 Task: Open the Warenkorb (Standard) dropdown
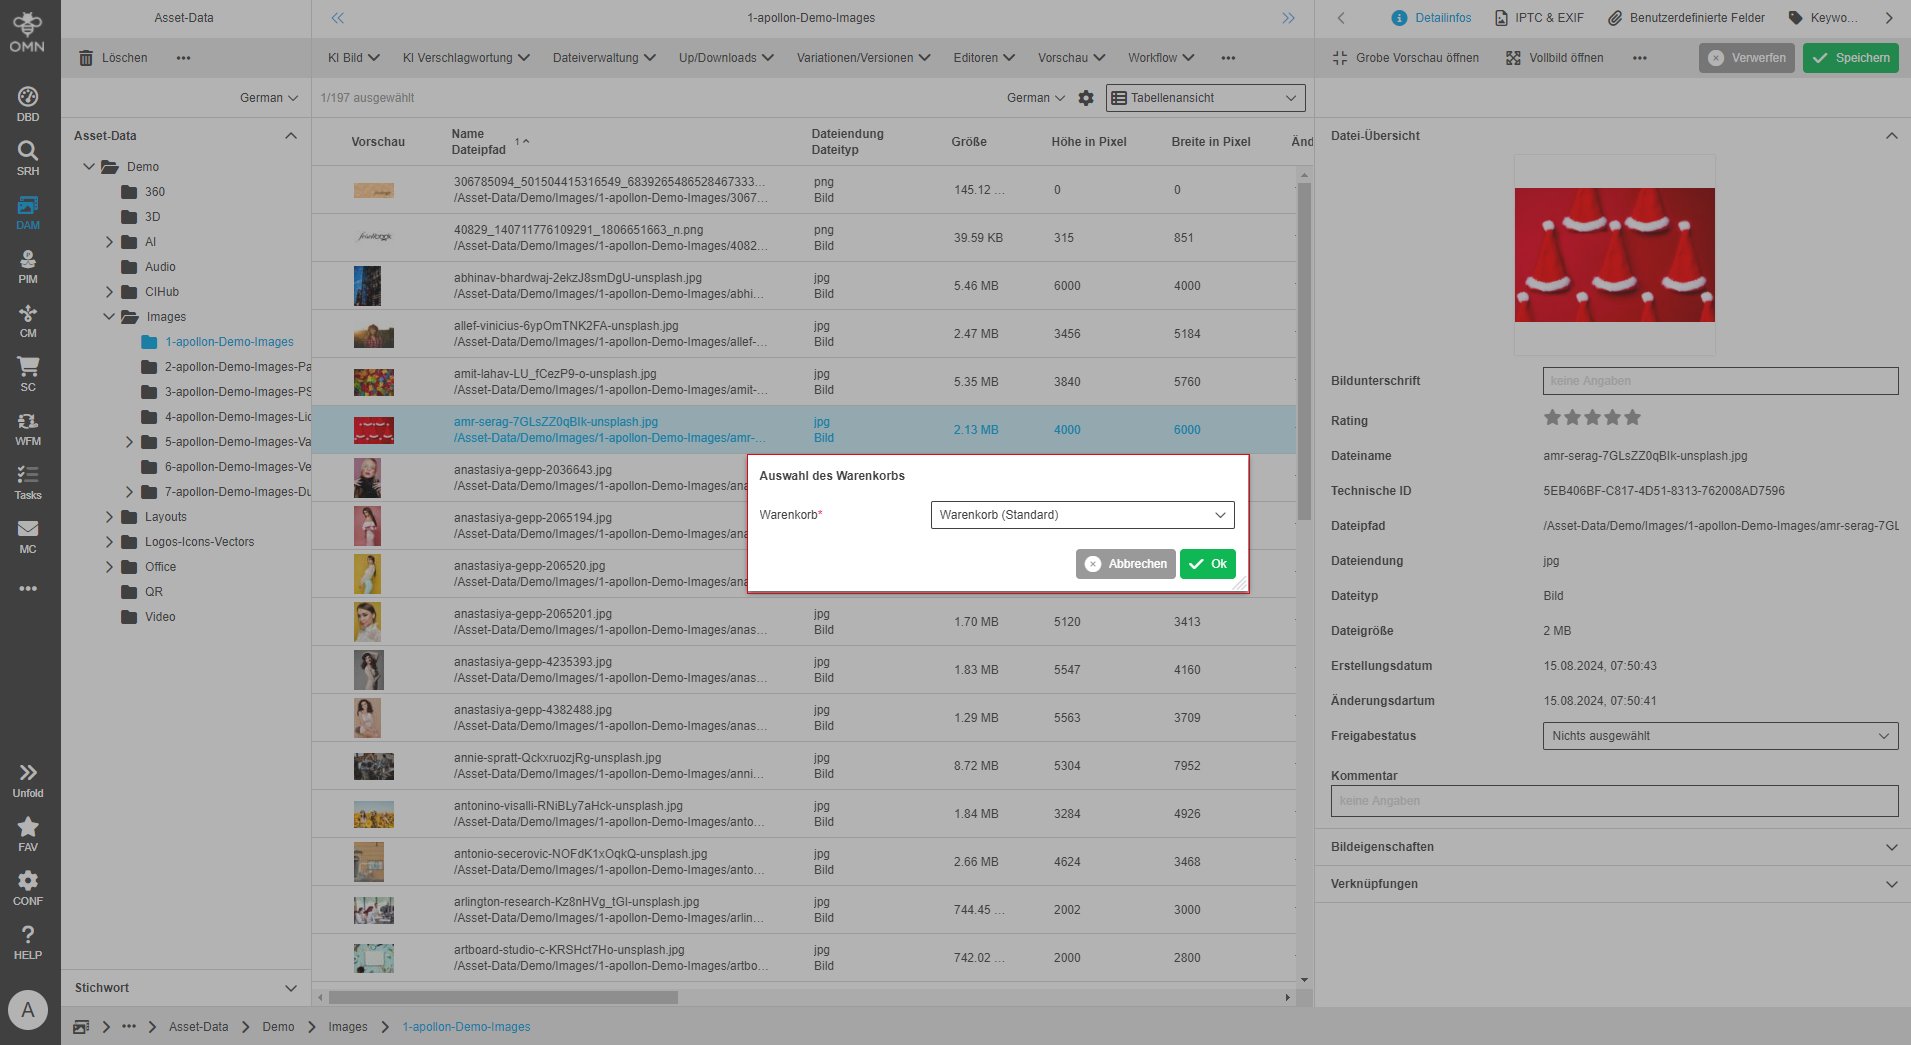pyautogui.click(x=1082, y=515)
